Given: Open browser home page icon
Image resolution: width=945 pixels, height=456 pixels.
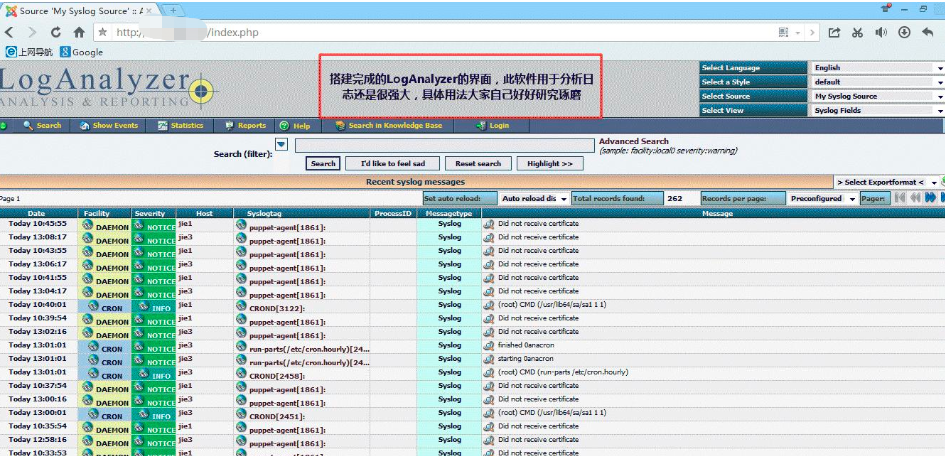Looking at the screenshot, I should pos(79,33).
